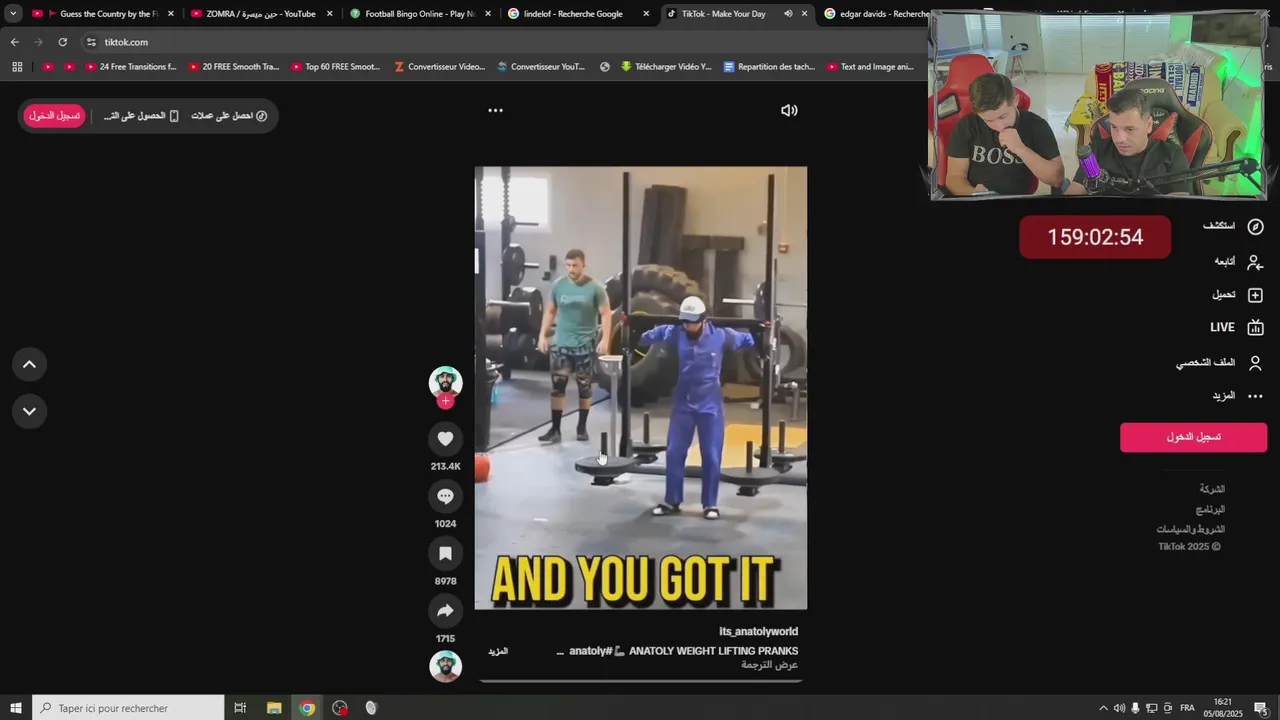
Task: Click the Taper ici pour rechercher box
Action: point(128,708)
